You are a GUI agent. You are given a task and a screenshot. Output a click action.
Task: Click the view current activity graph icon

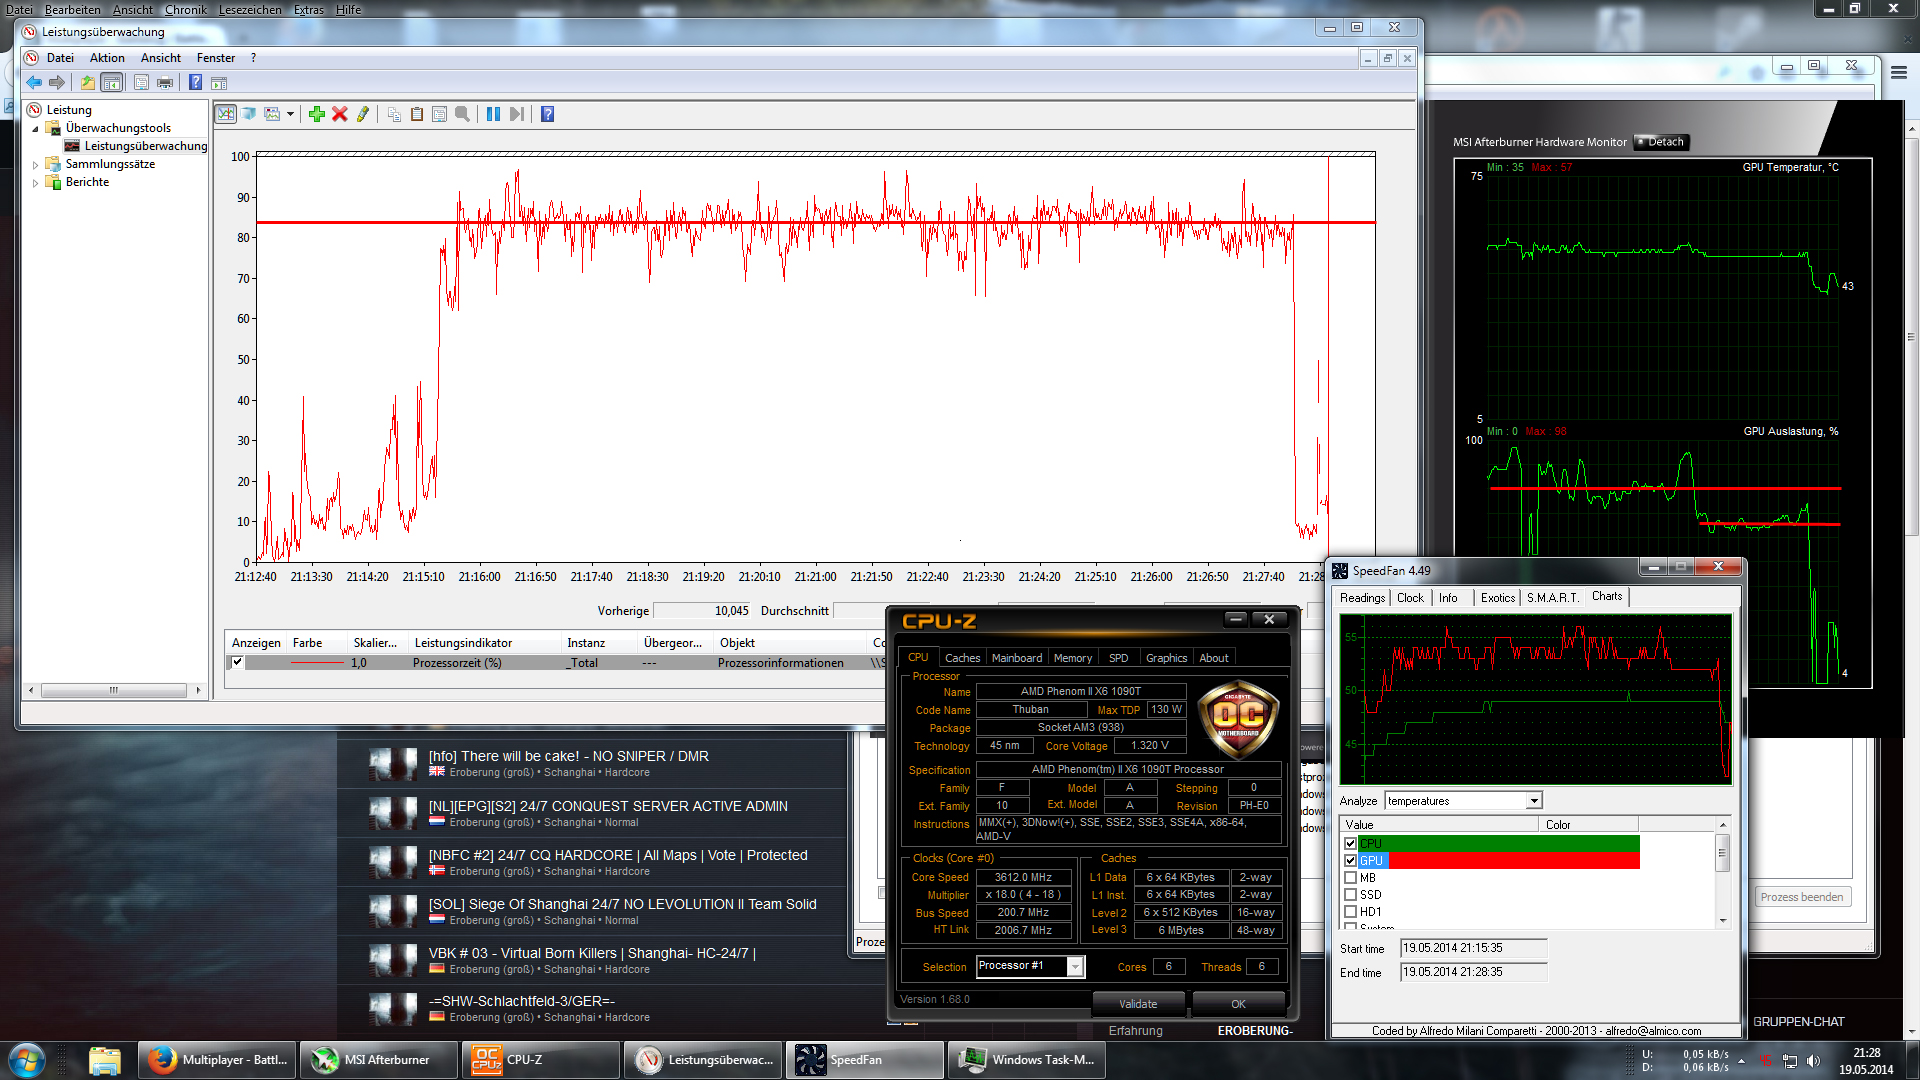point(226,114)
